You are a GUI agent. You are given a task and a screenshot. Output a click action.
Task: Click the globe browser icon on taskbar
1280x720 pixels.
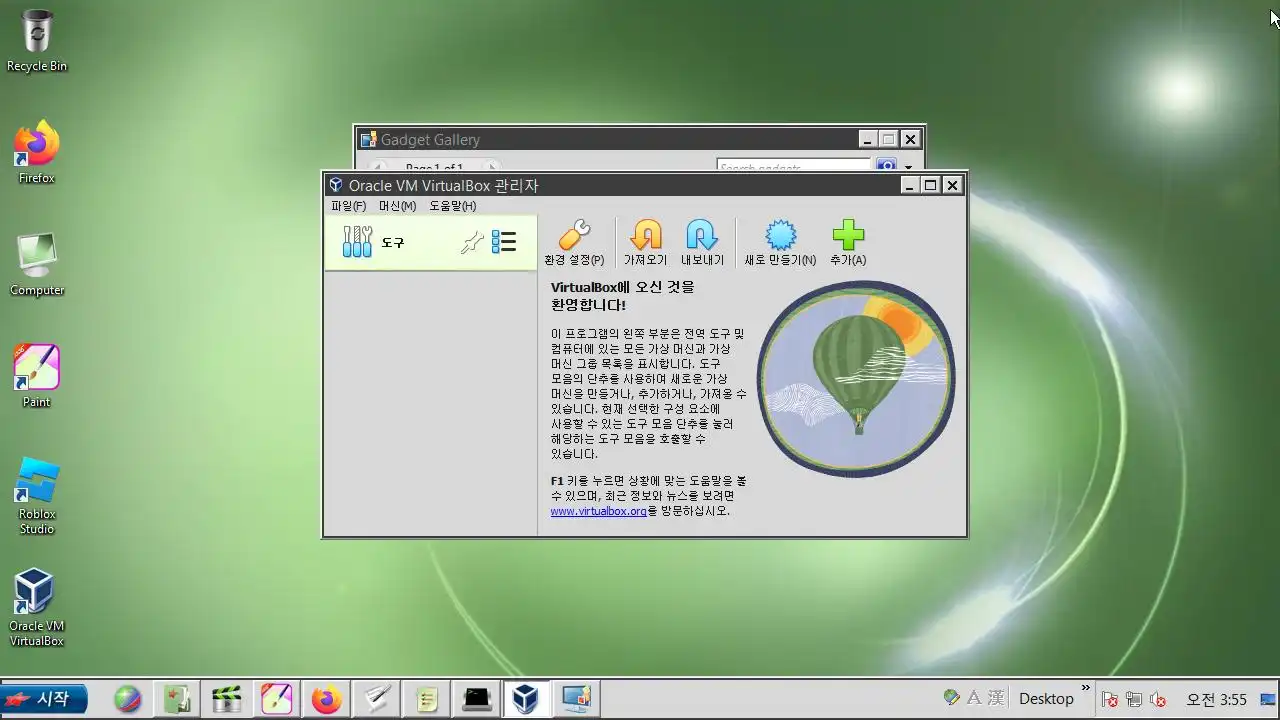[127, 699]
